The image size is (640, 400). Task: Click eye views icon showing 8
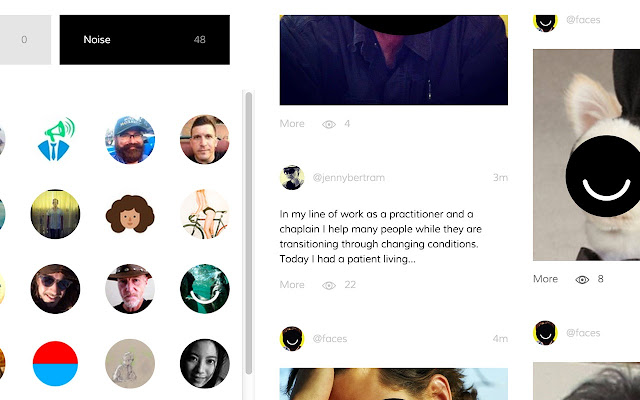(x=582, y=280)
